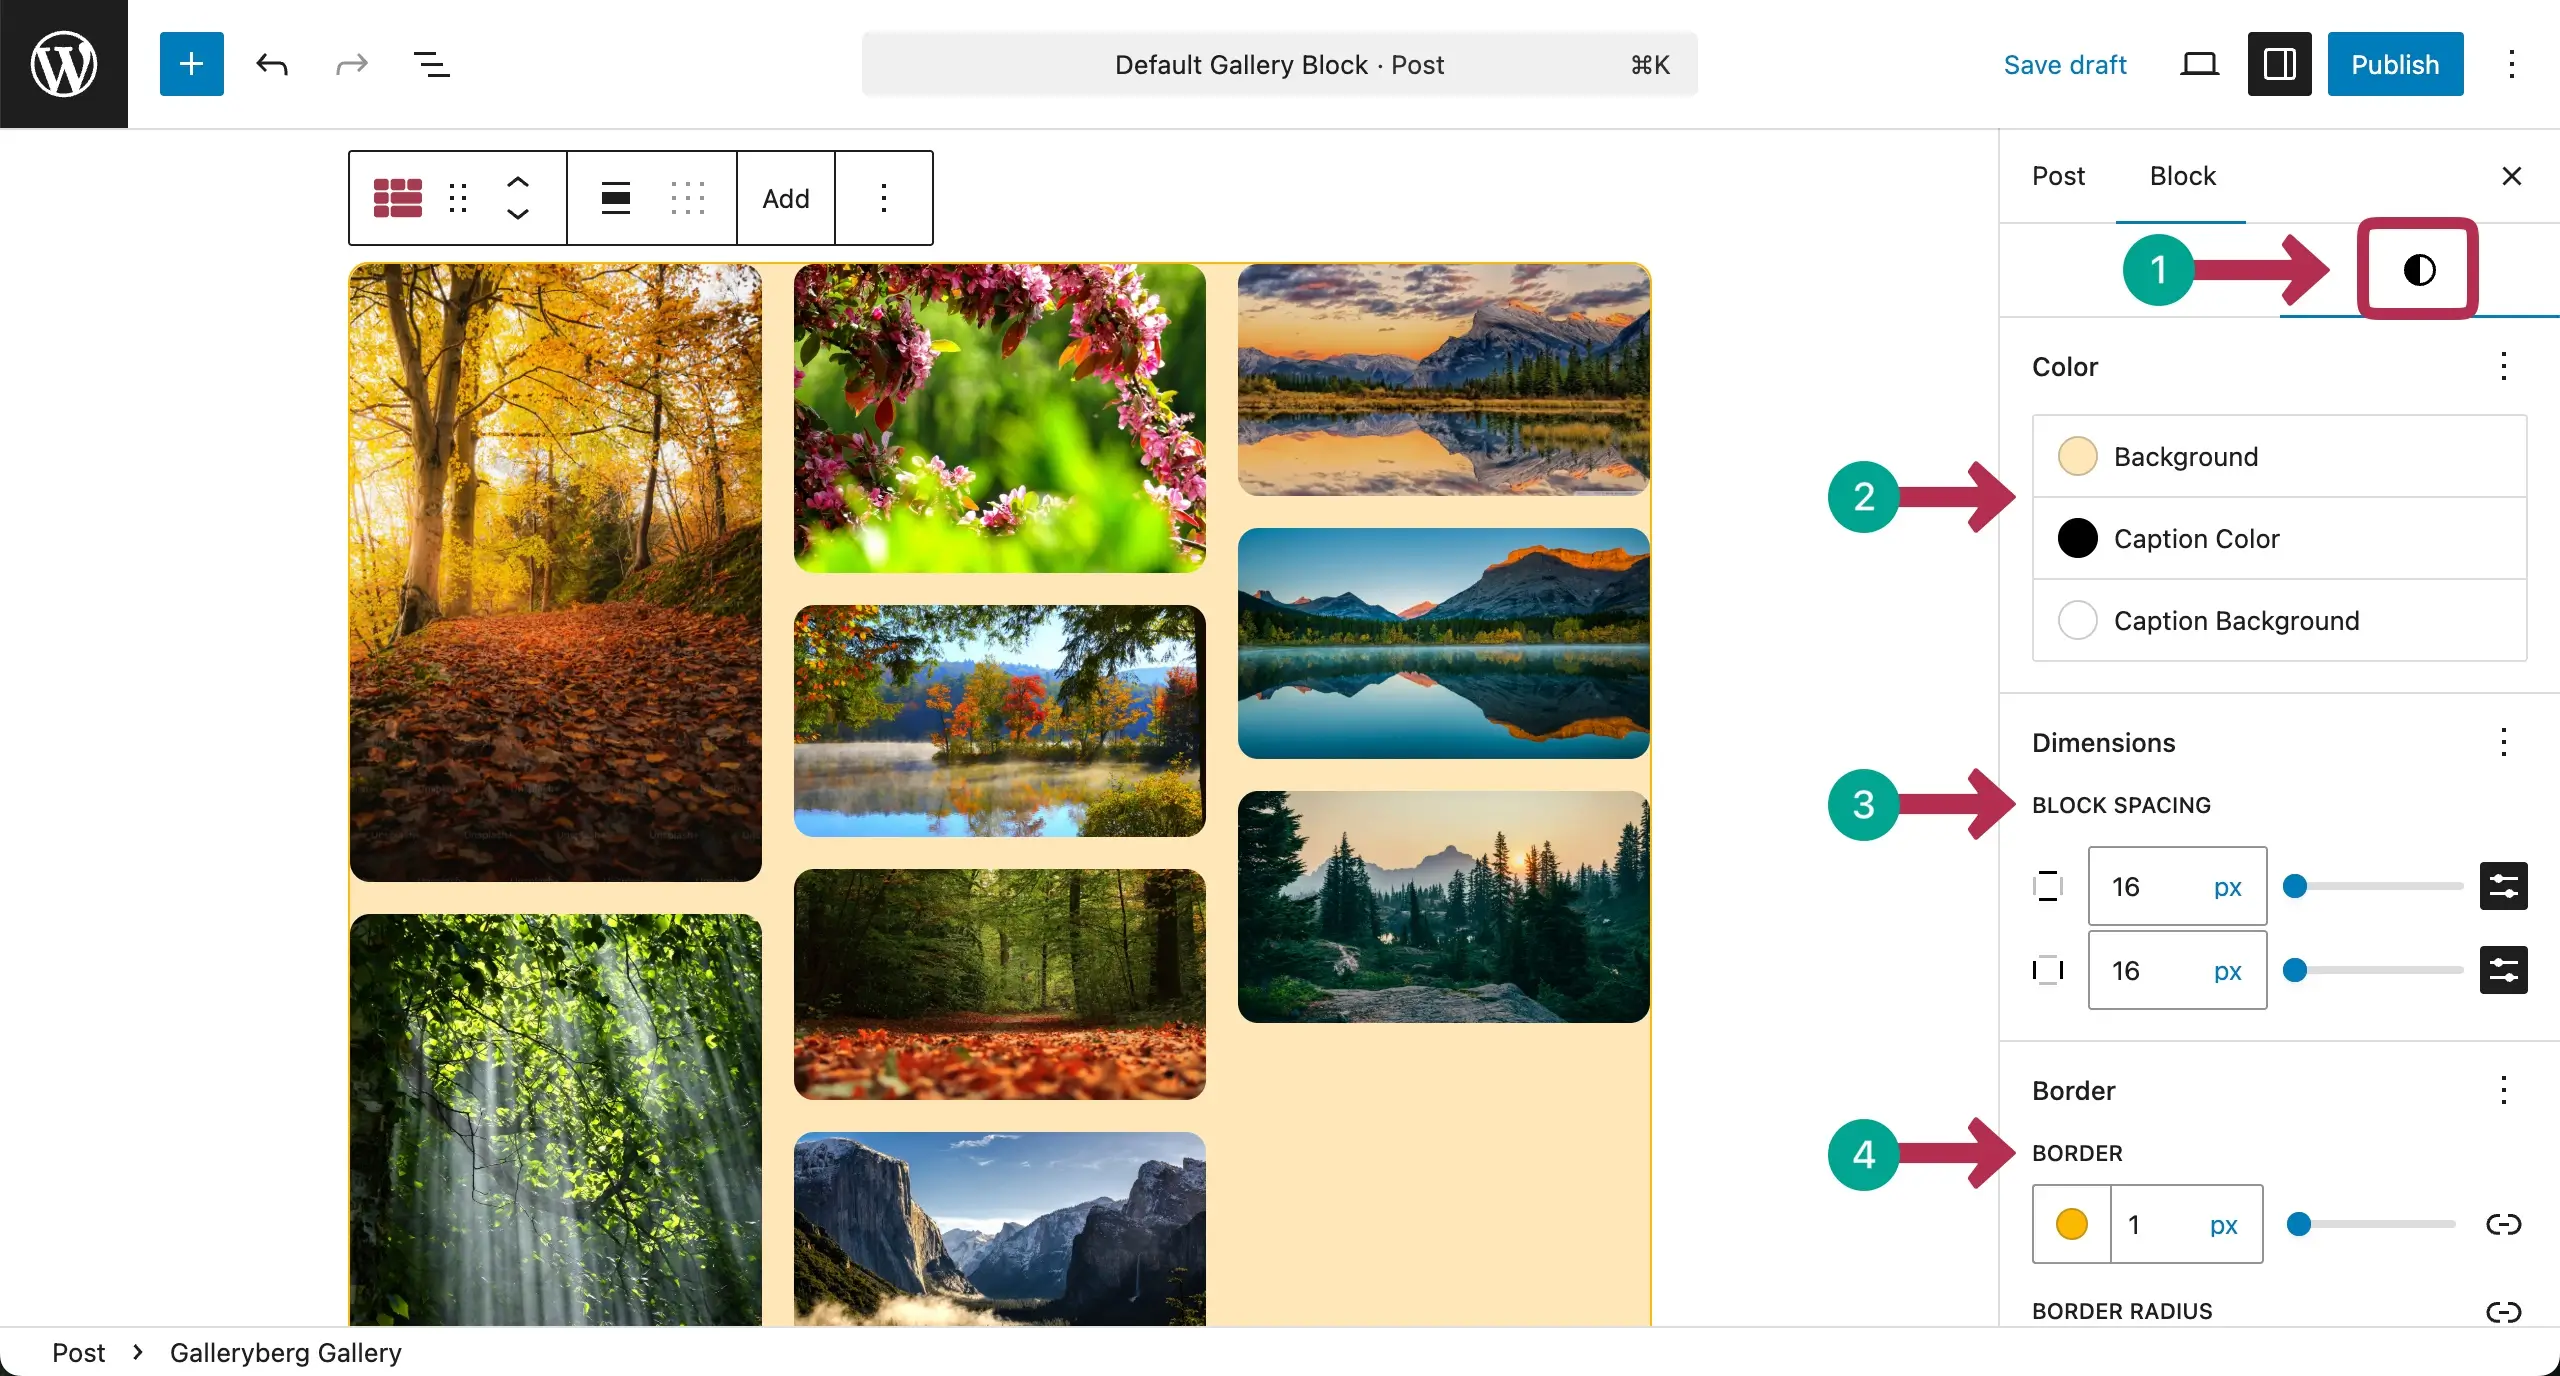
Task: Open Border panel options menu
Action: click(2503, 1090)
